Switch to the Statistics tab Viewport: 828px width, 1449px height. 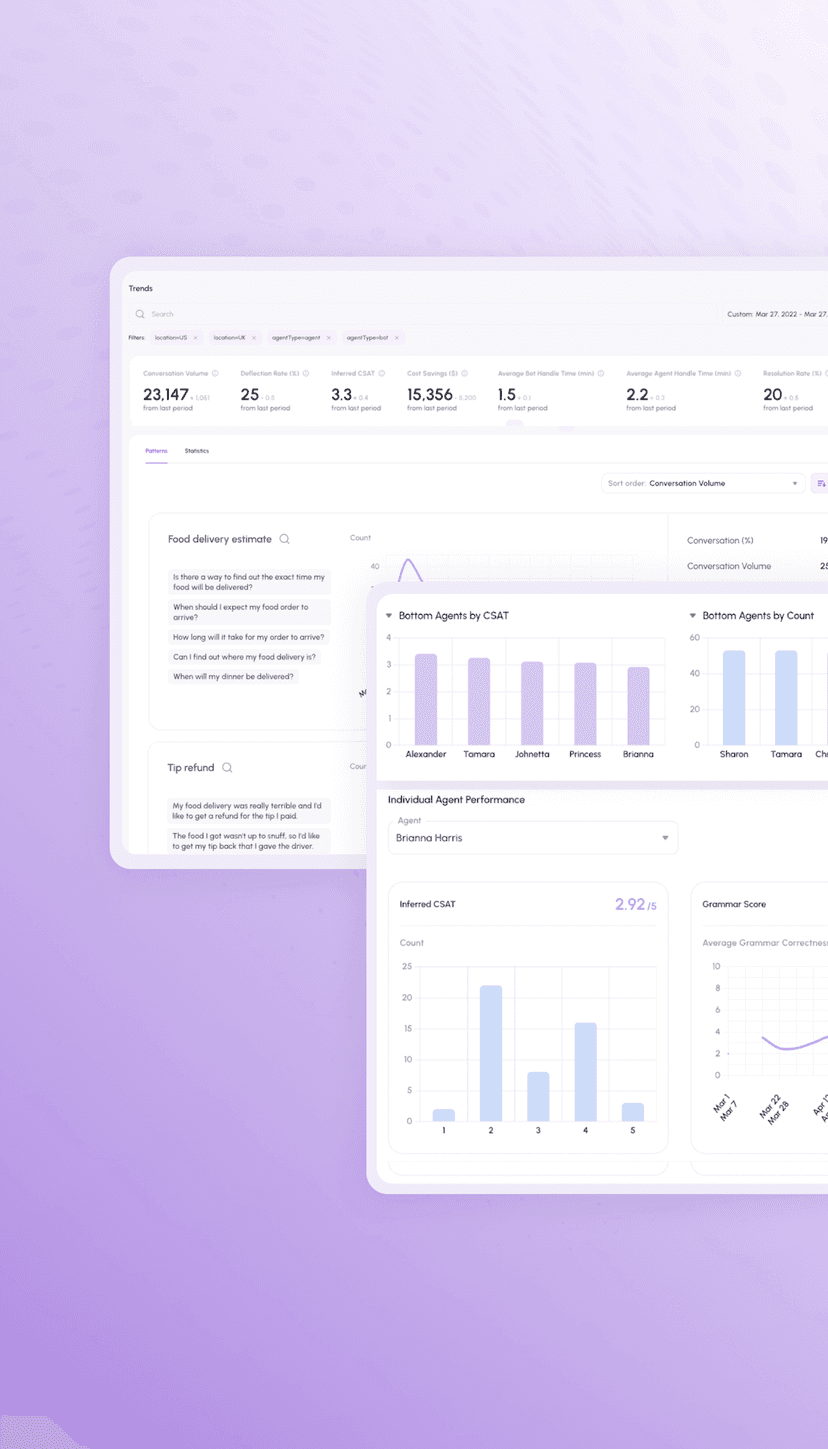[196, 450]
